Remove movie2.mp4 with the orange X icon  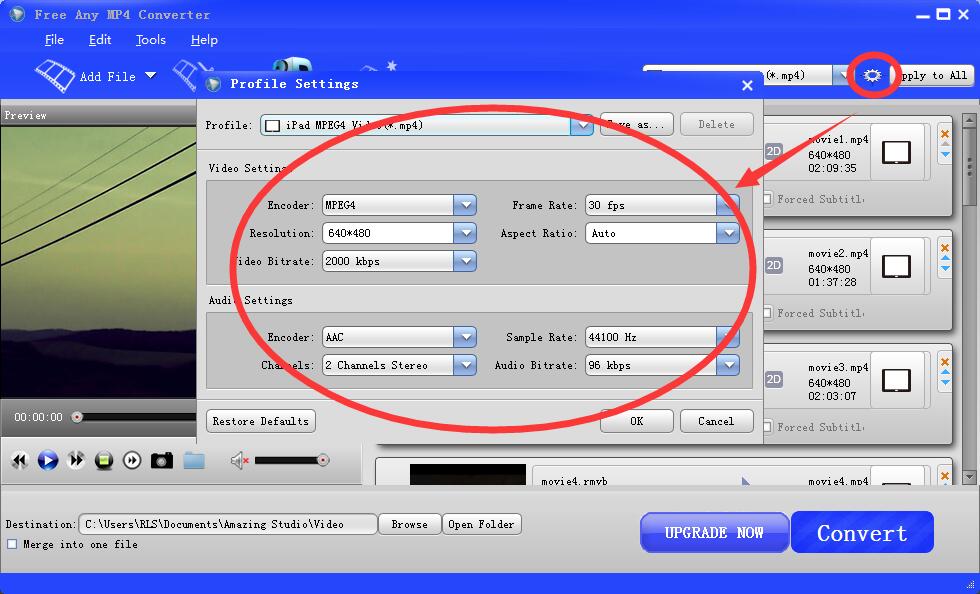pyautogui.click(x=945, y=247)
